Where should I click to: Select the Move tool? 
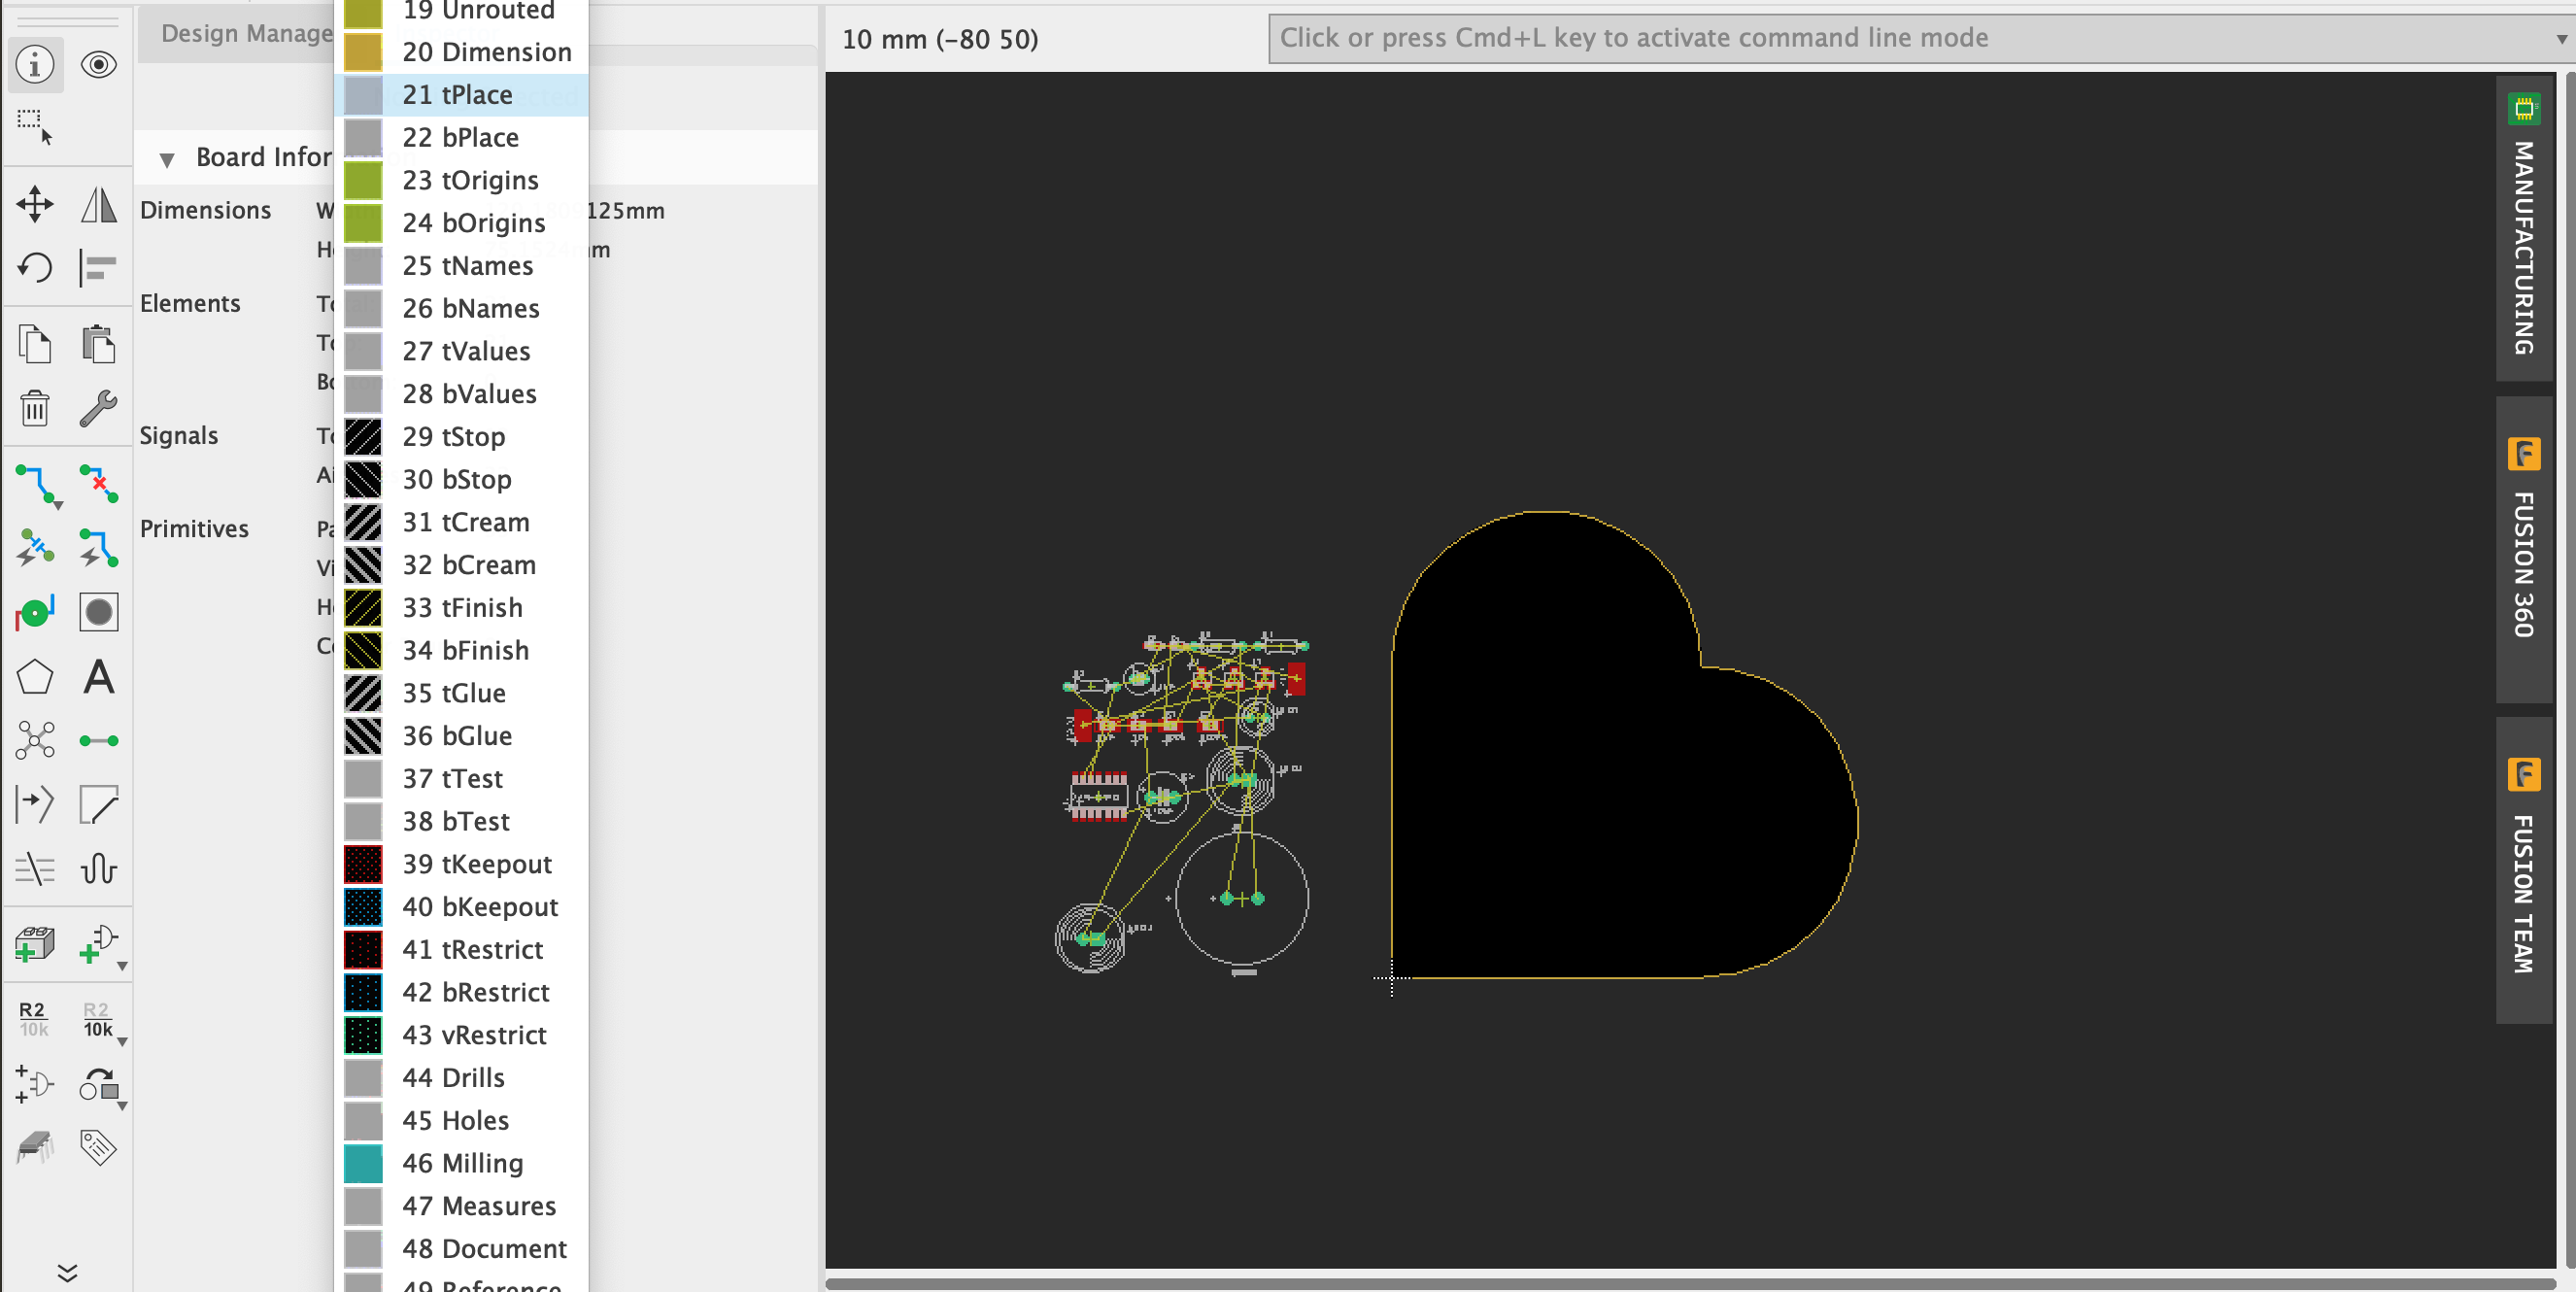(35, 204)
